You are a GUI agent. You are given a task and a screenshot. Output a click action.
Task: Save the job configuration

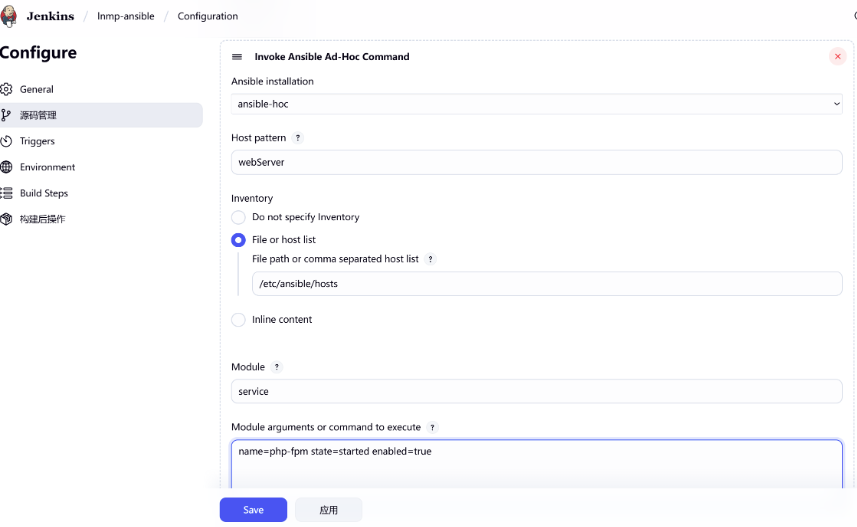[x=253, y=510]
